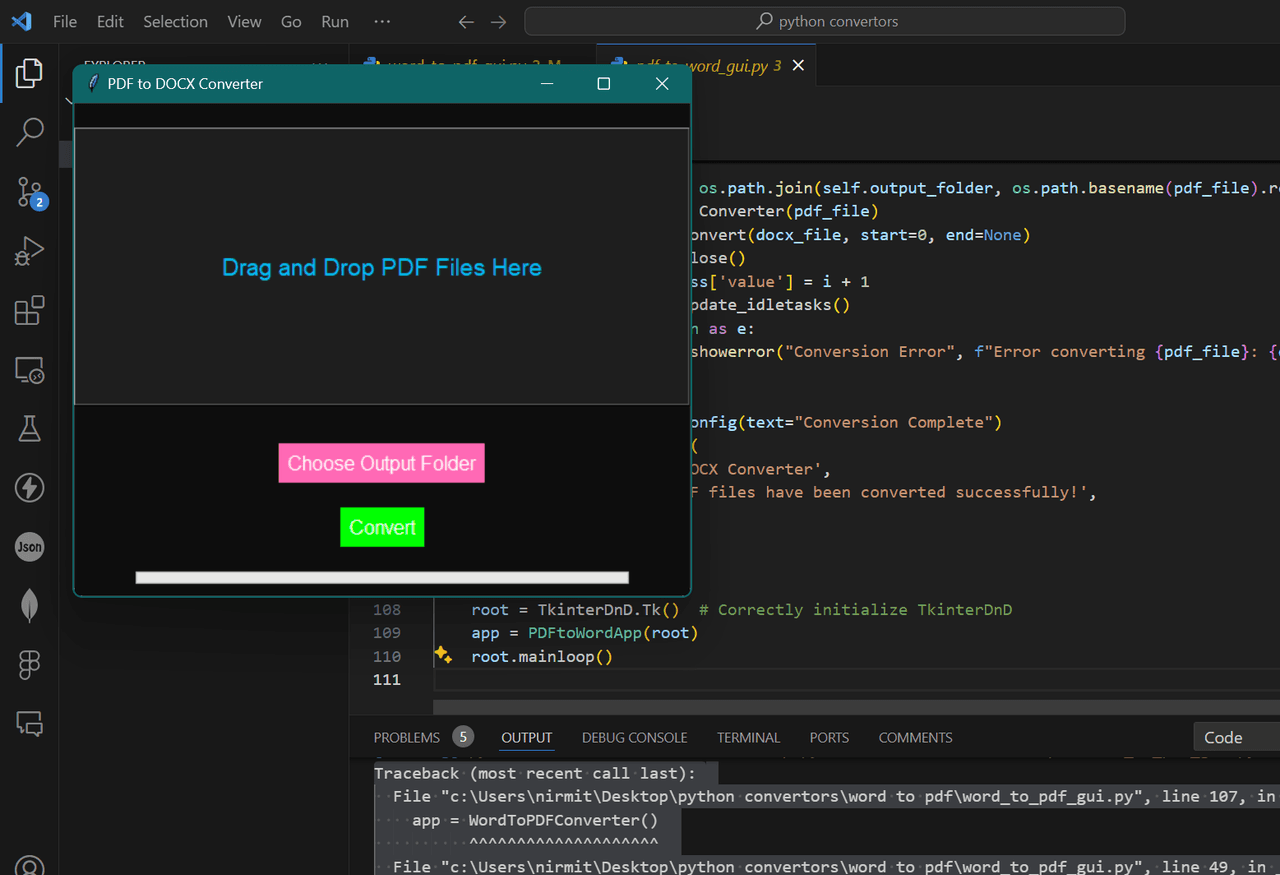Click the python convertors search box
The width and height of the screenshot is (1280, 875).
point(825,21)
